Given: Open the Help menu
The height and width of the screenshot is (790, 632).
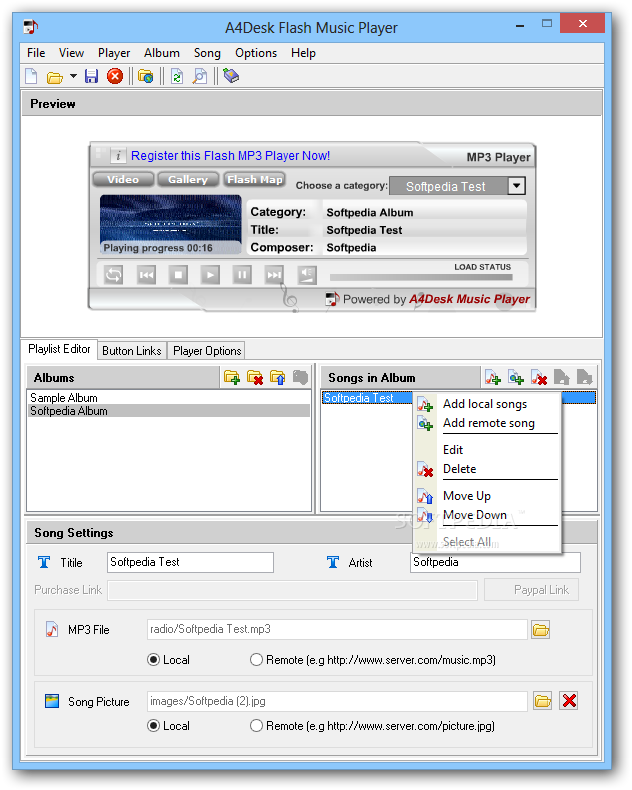Looking at the screenshot, I should 303,53.
